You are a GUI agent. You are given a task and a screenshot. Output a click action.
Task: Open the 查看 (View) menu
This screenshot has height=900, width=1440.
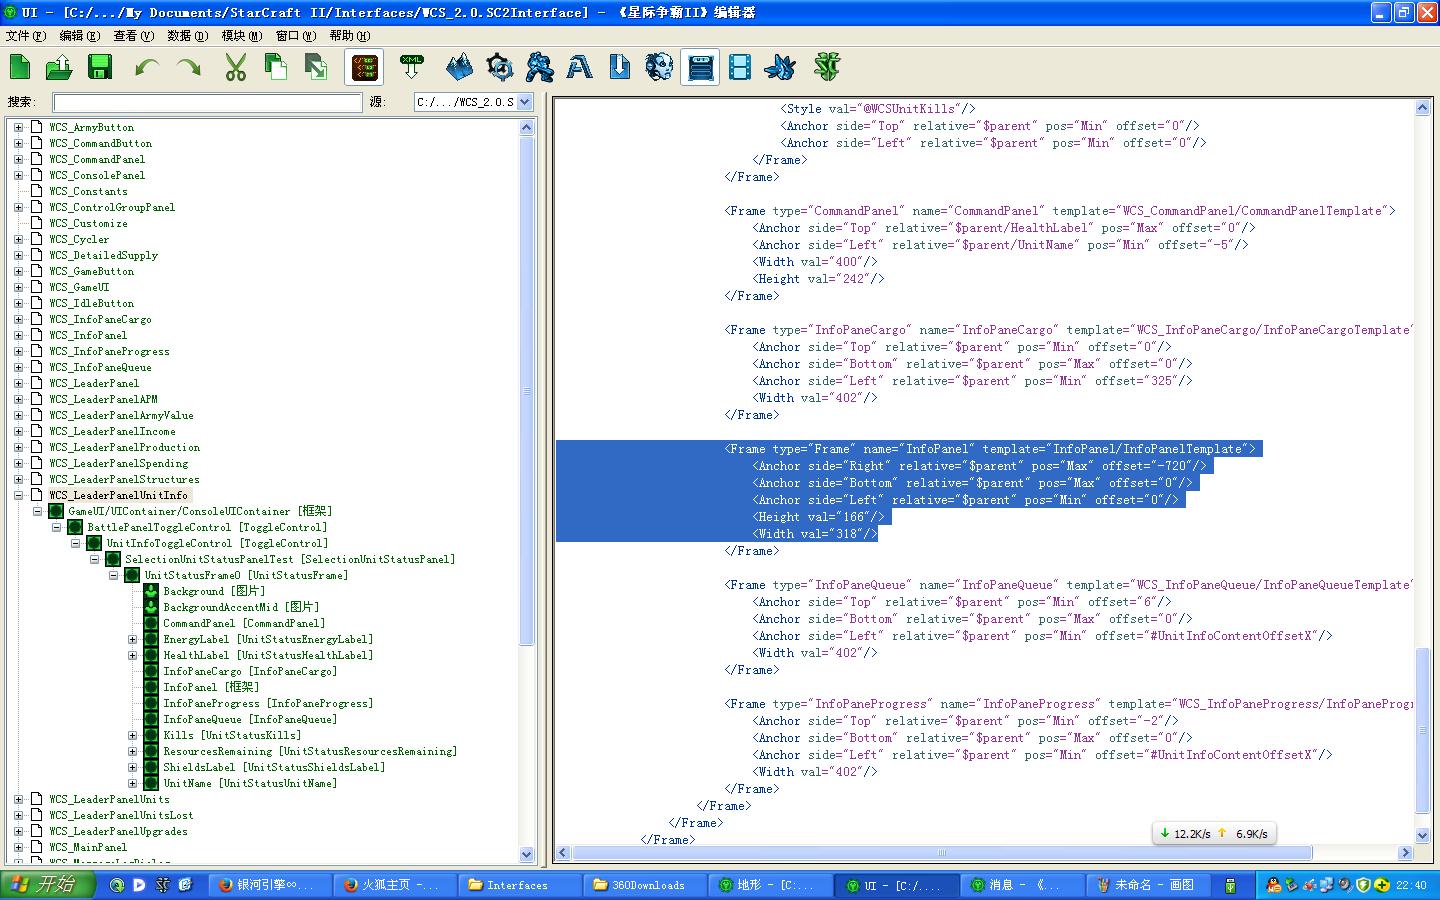133,35
